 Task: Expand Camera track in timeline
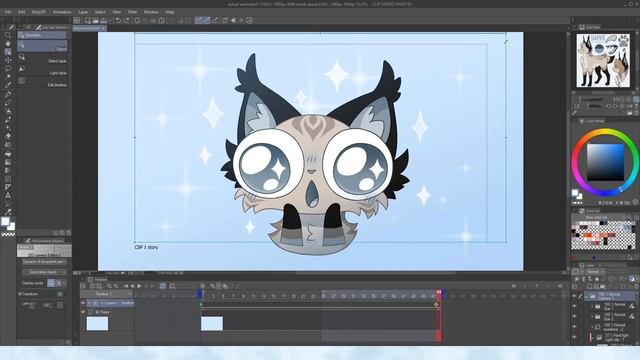(89, 303)
